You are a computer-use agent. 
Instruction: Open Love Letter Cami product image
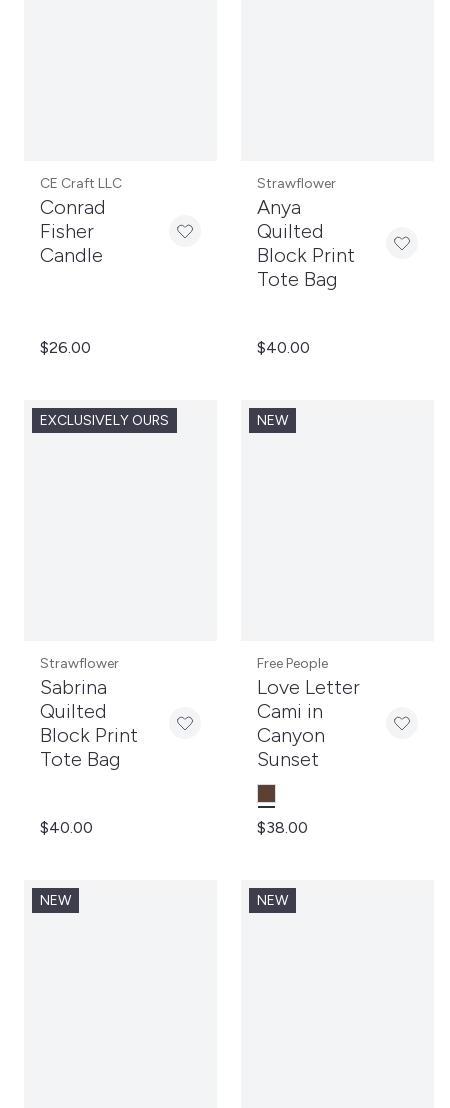338,521
